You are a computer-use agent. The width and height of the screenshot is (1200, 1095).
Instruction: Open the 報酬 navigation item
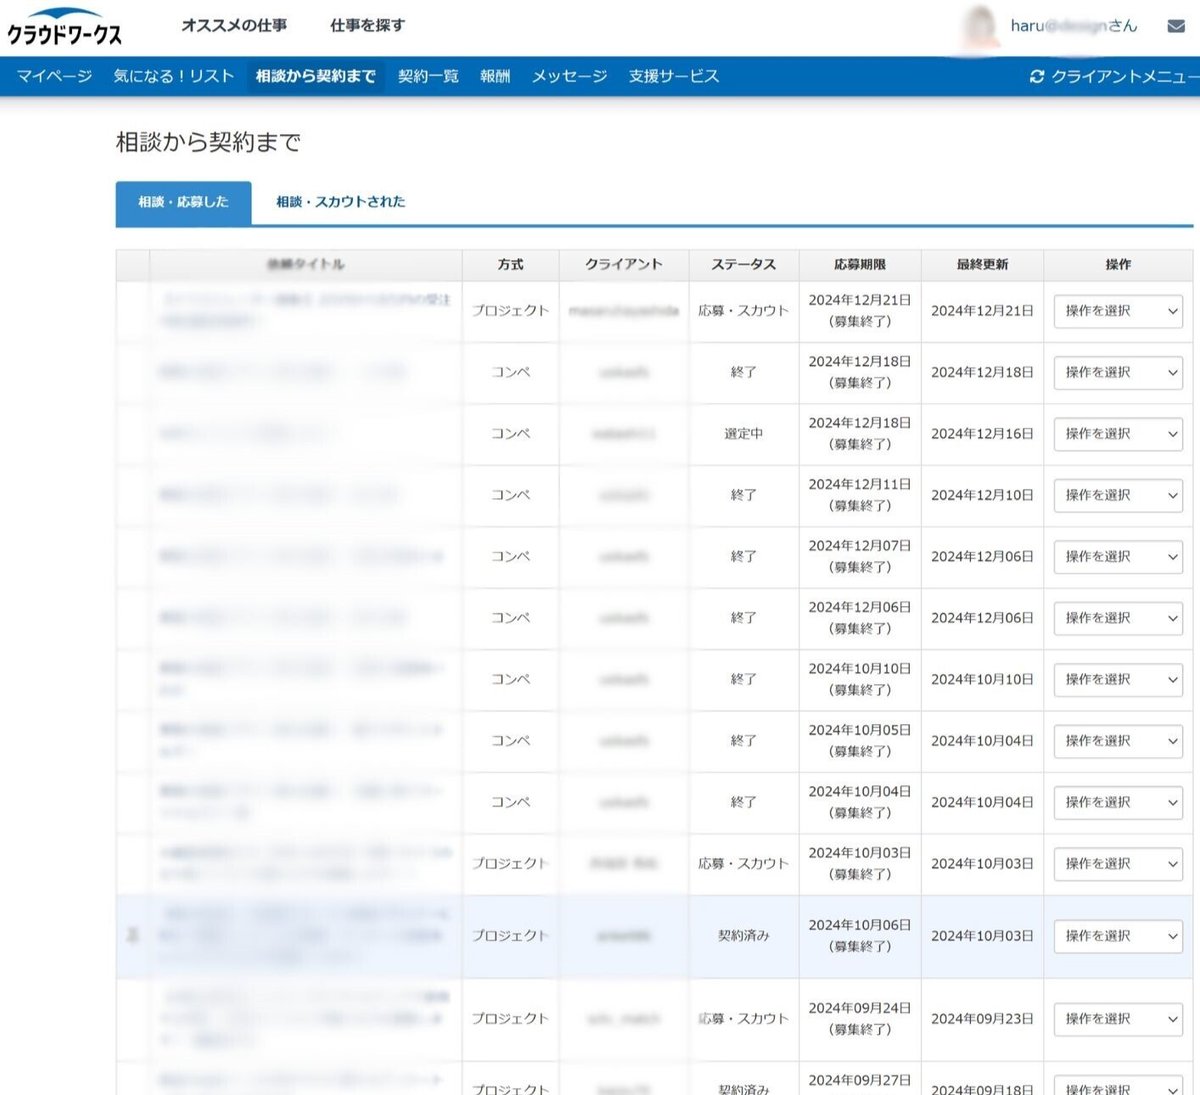494,75
